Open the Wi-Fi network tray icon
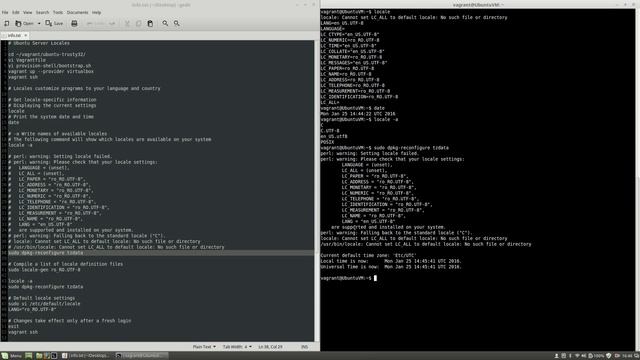This screenshot has height=360, width=640. tap(577, 356)
